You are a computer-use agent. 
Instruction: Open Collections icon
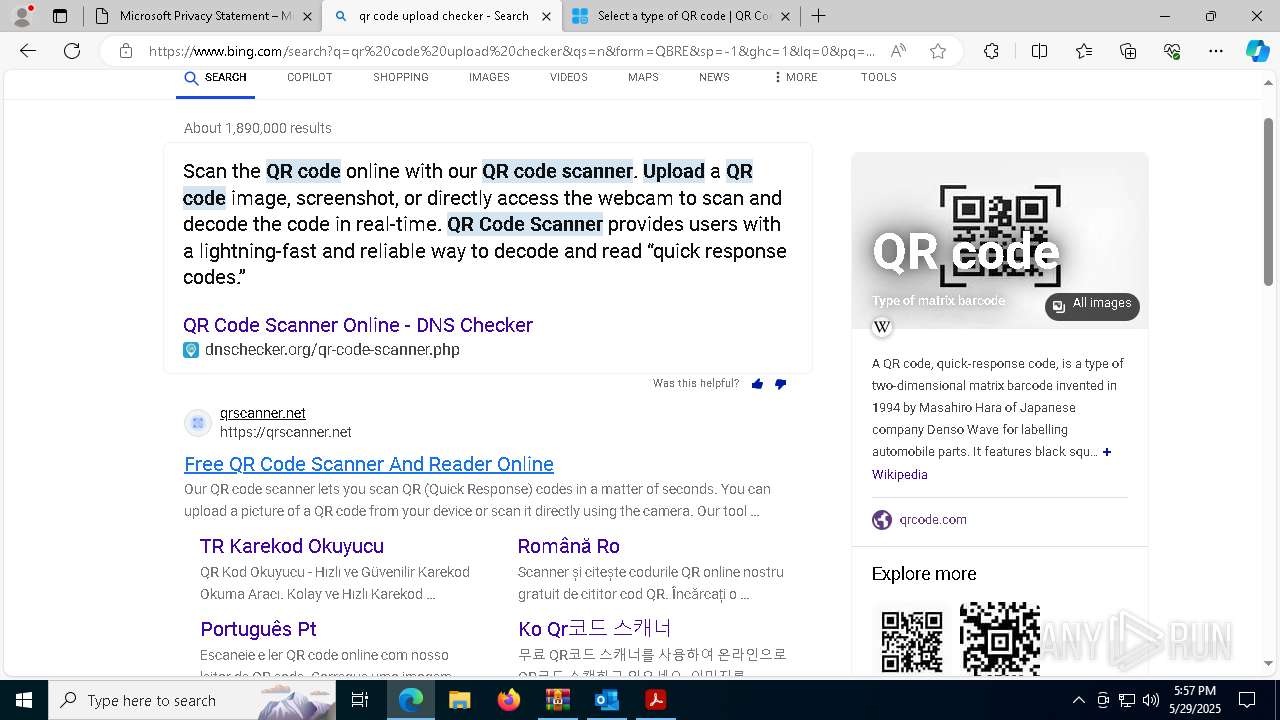(1128, 51)
